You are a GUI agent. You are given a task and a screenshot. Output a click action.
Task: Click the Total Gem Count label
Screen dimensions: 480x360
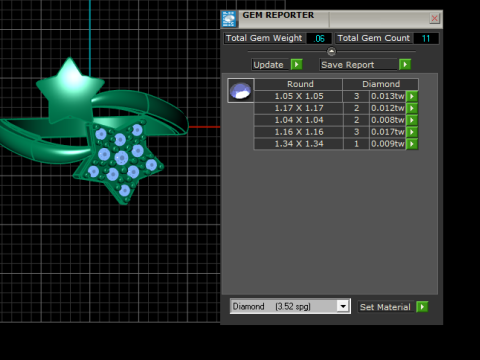374,38
